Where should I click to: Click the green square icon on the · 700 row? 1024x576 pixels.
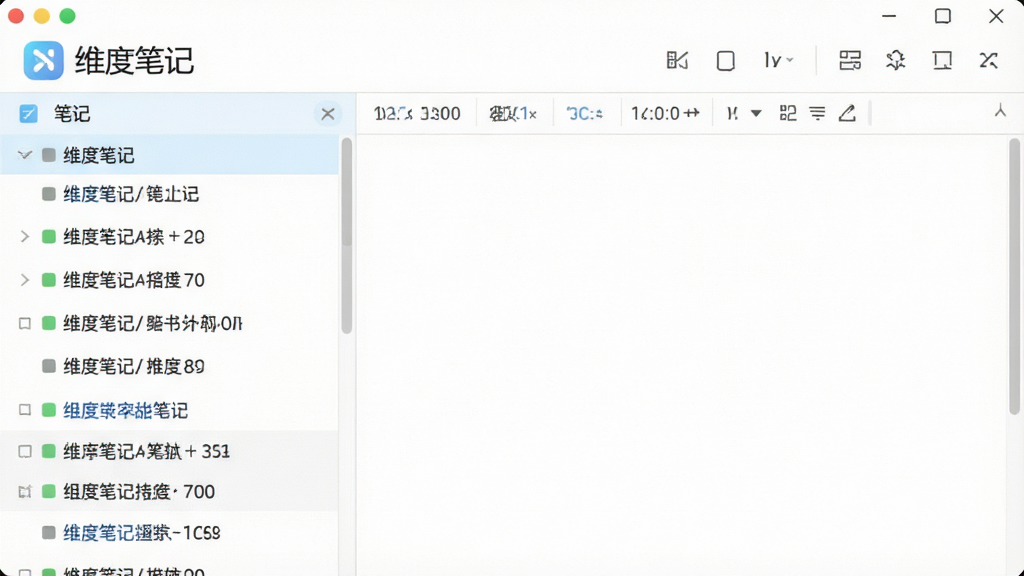click(48, 492)
